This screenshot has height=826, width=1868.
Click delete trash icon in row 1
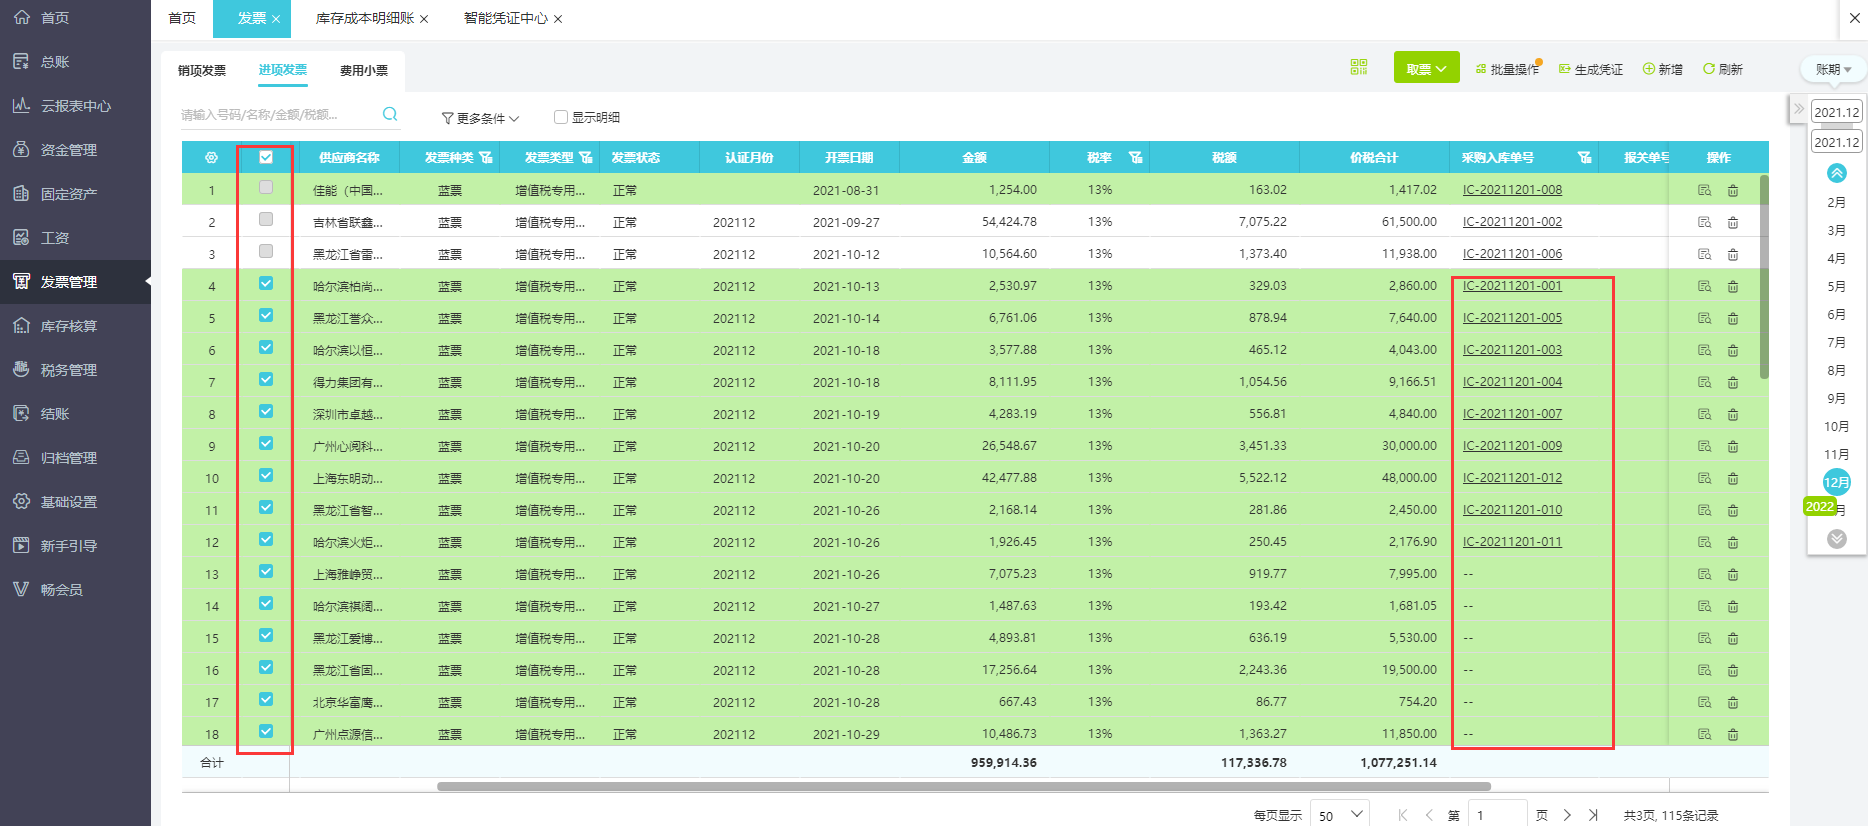click(x=1733, y=191)
